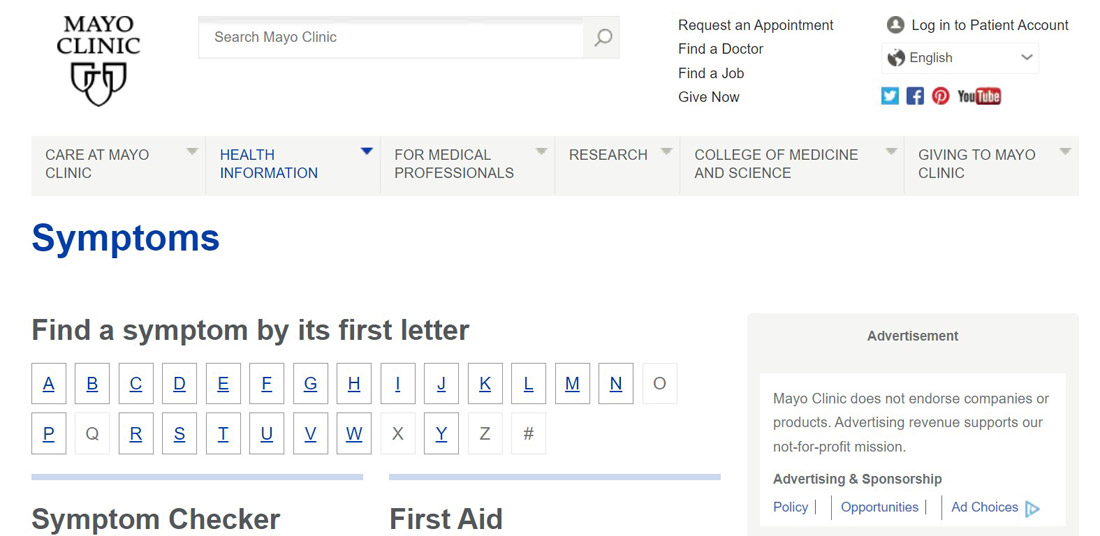Click the Ad Choices triangle icon
This screenshot has height=536, width=1100.
coord(1033,508)
